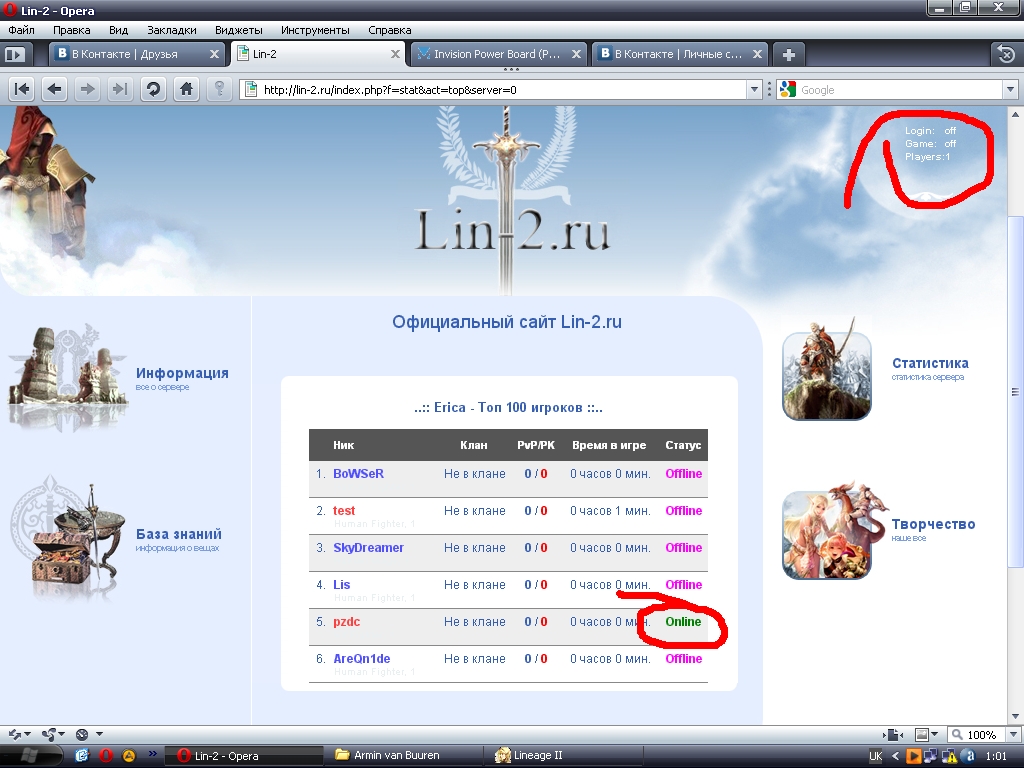Open player Lis profile link

point(342,585)
